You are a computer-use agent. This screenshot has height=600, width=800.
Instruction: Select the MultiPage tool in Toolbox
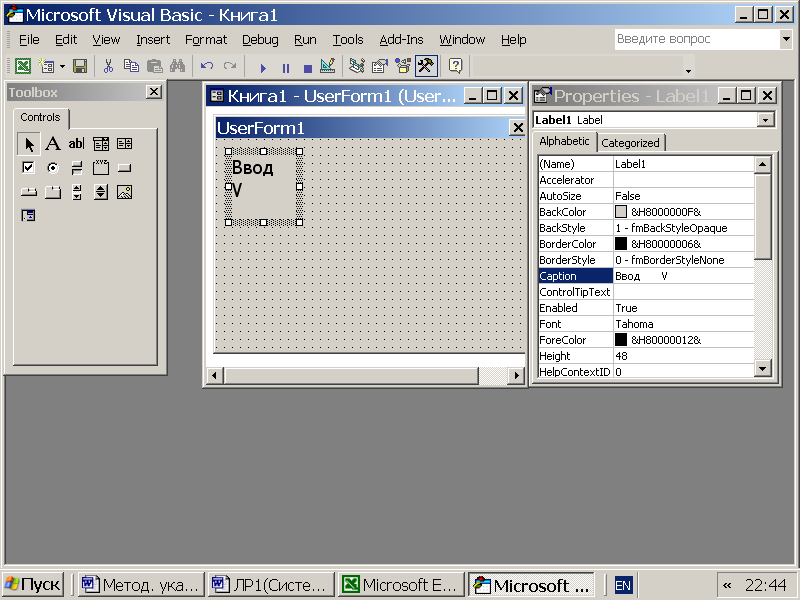[x=53, y=192]
